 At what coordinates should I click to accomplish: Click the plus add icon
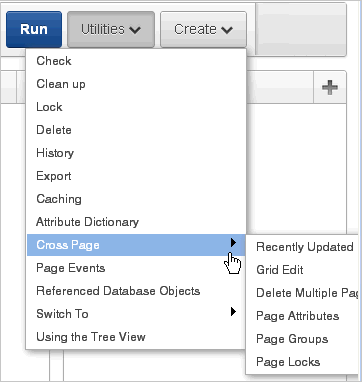point(330,87)
